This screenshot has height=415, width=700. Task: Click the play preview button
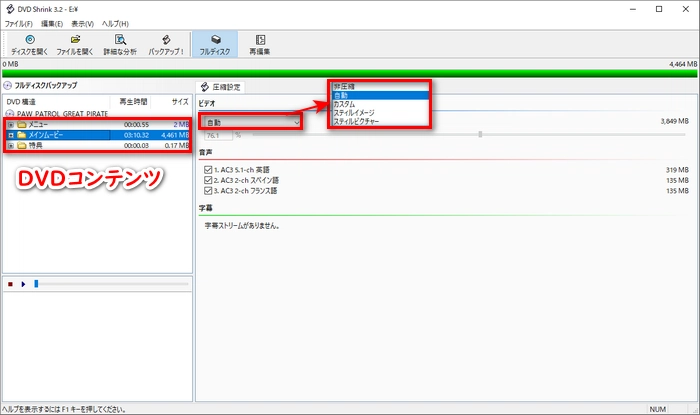(x=23, y=284)
